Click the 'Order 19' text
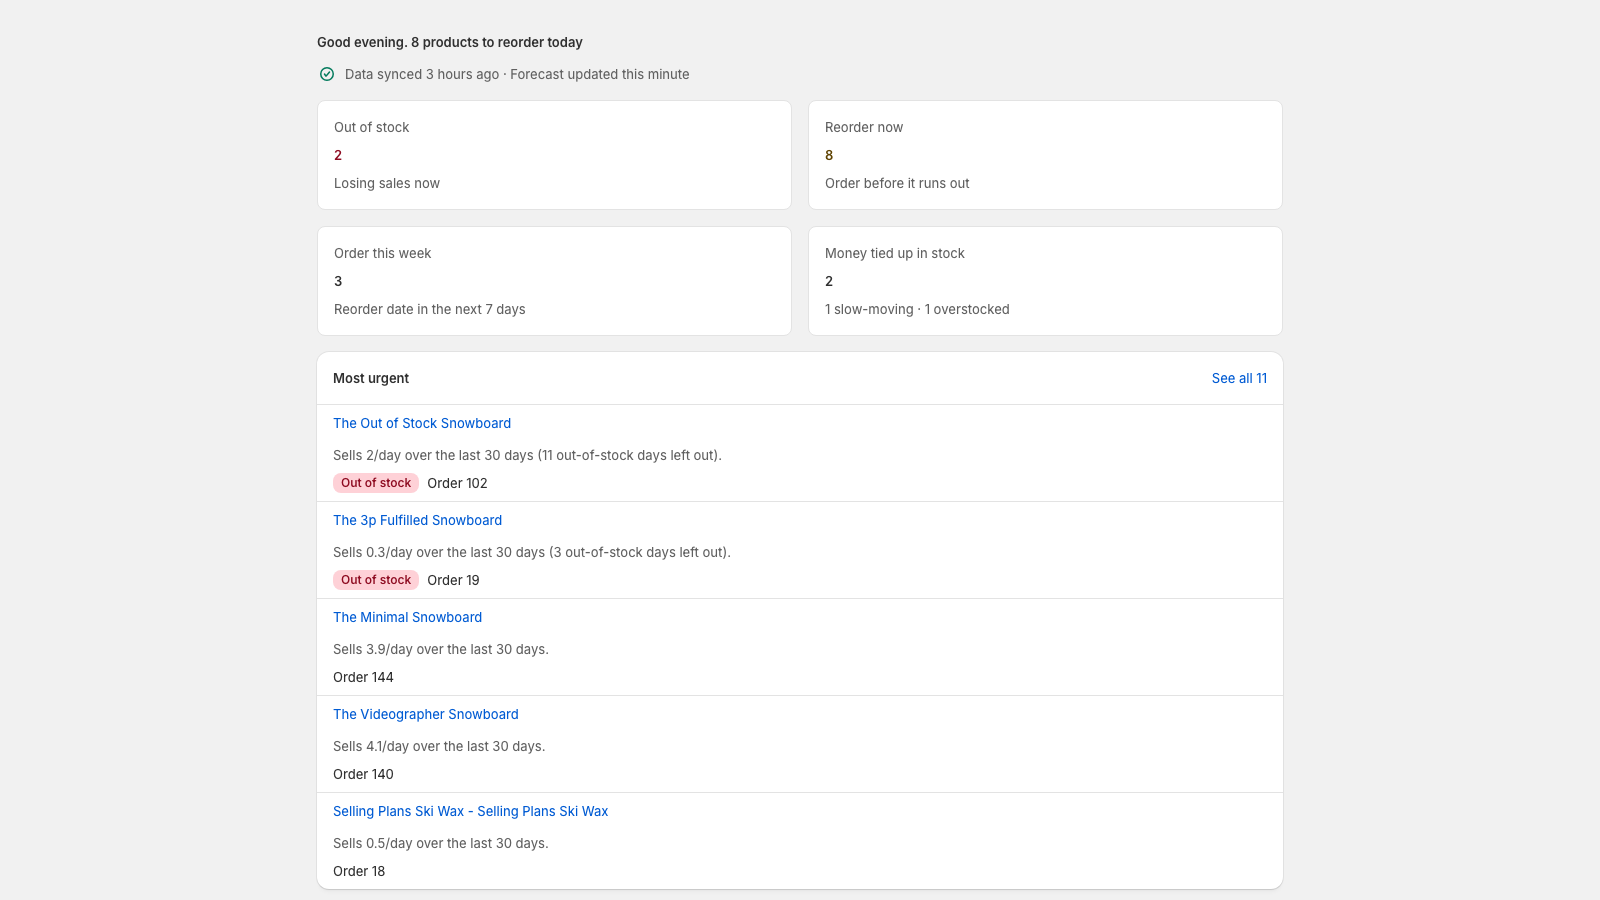Screen dimensions: 1600x900 point(453,580)
